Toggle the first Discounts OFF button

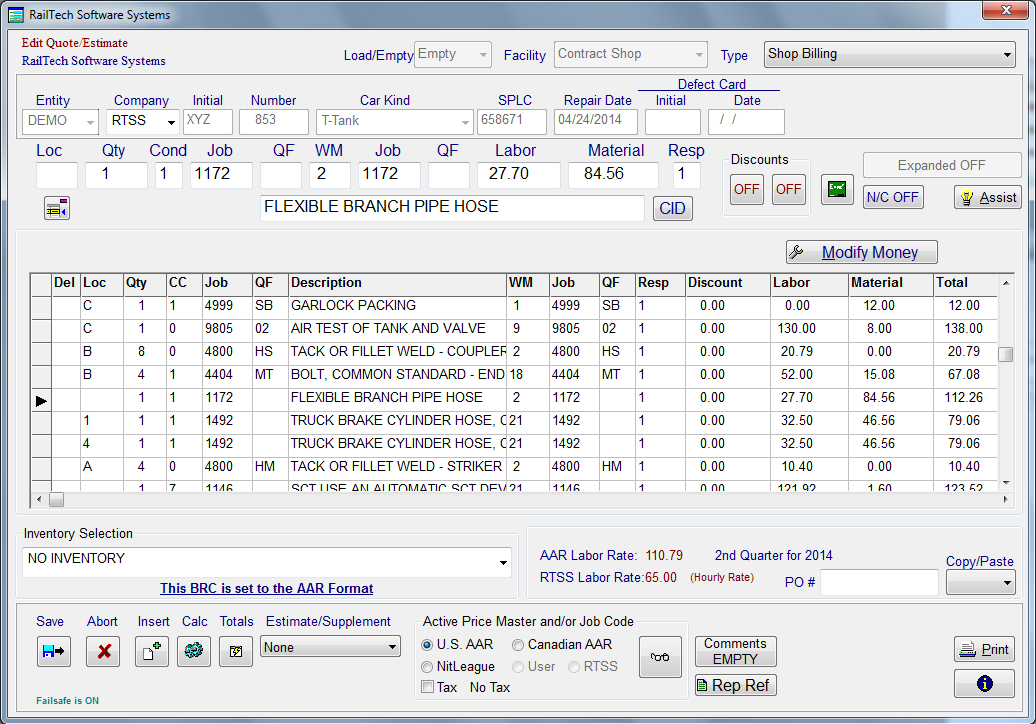click(x=747, y=189)
